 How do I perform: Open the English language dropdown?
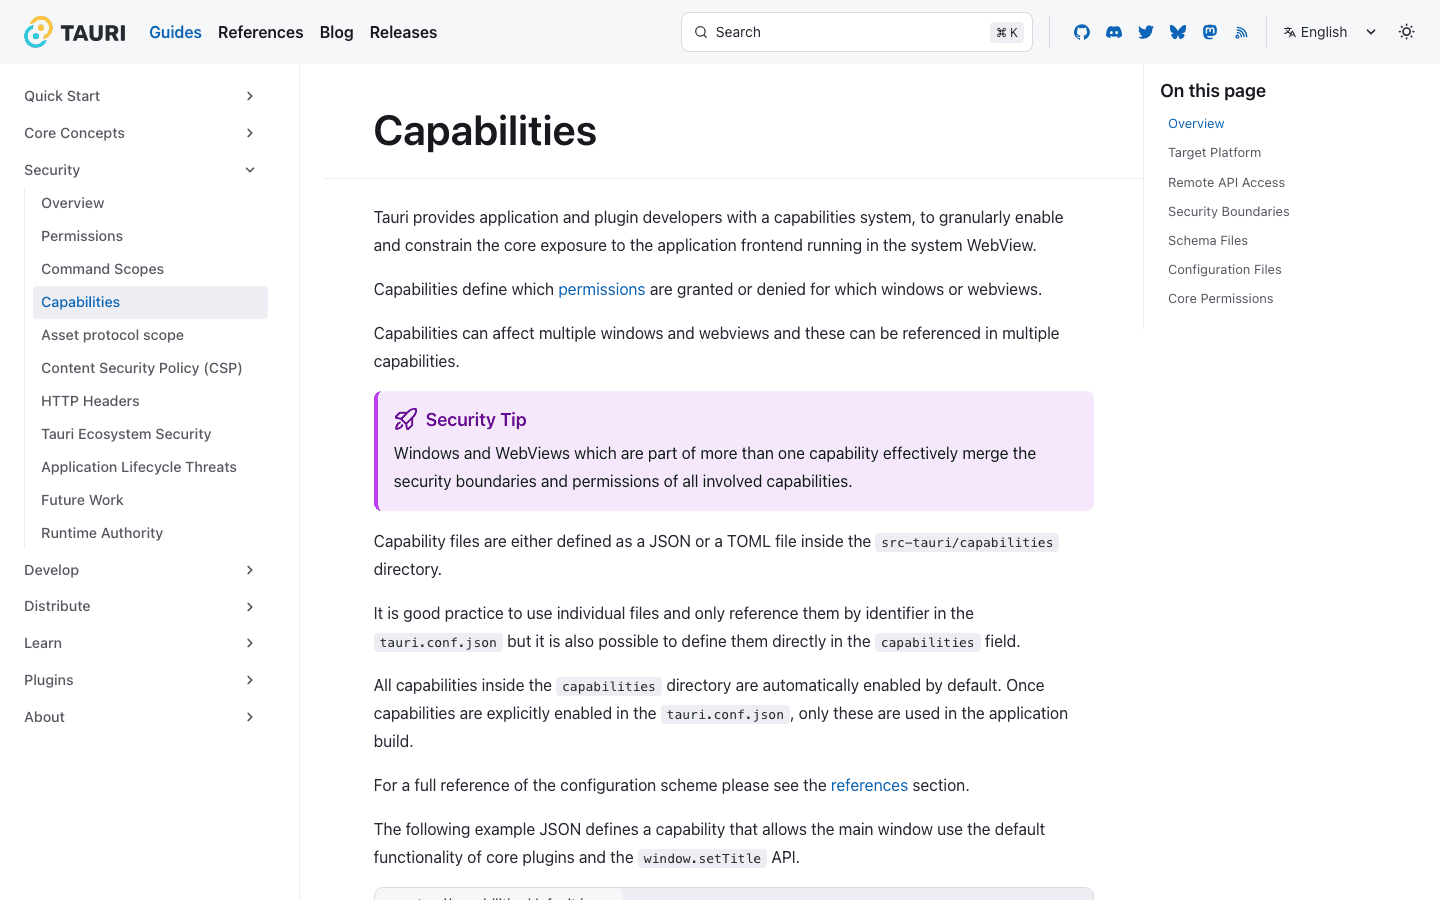(x=1330, y=32)
